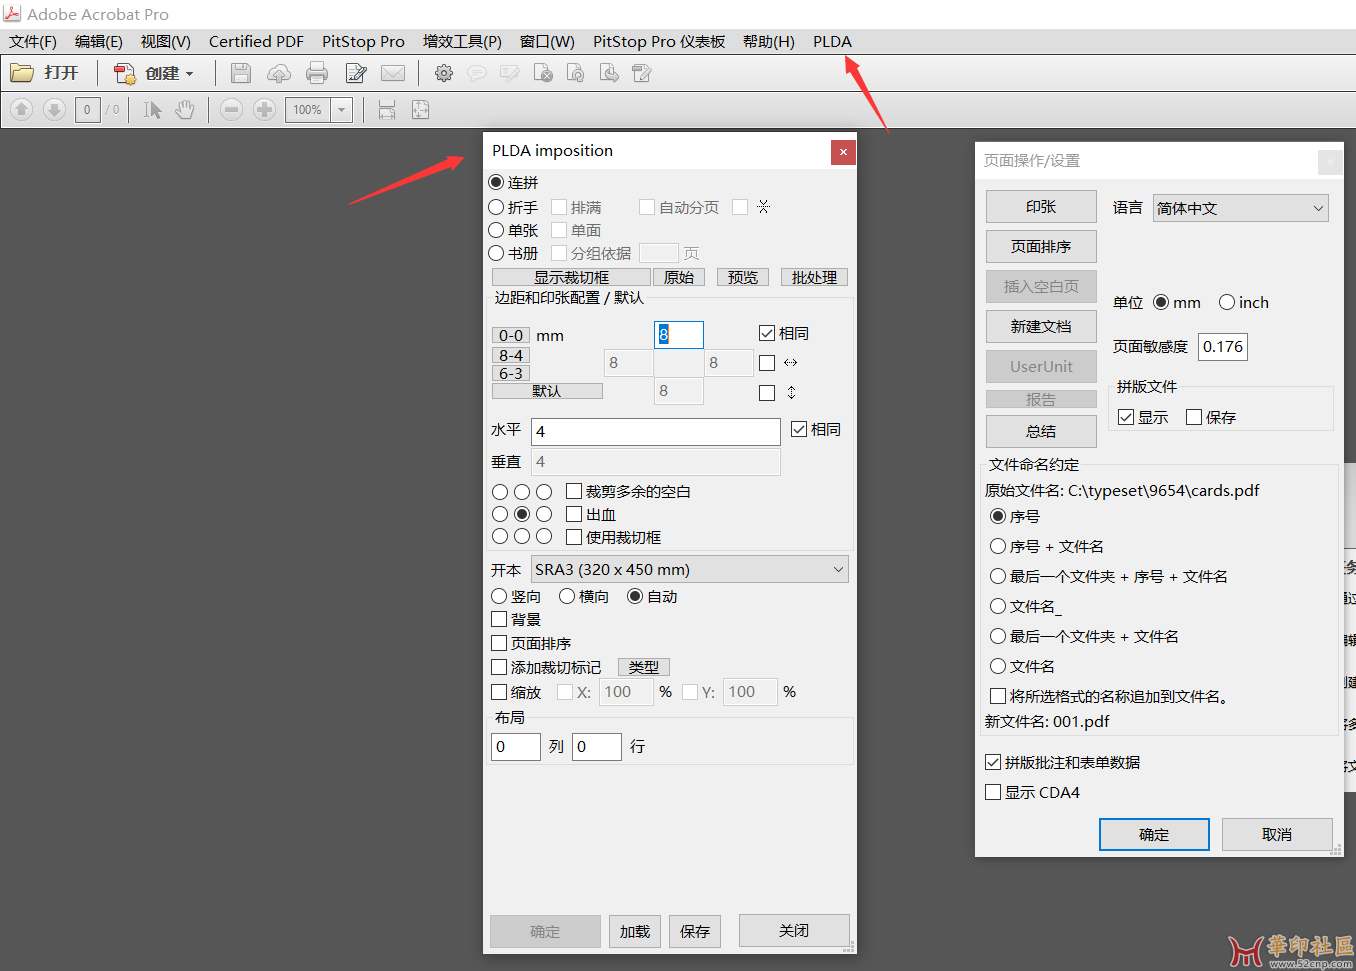Click the cloud upload icon
Screen dimensions: 1356x971
pyautogui.click(x=279, y=73)
